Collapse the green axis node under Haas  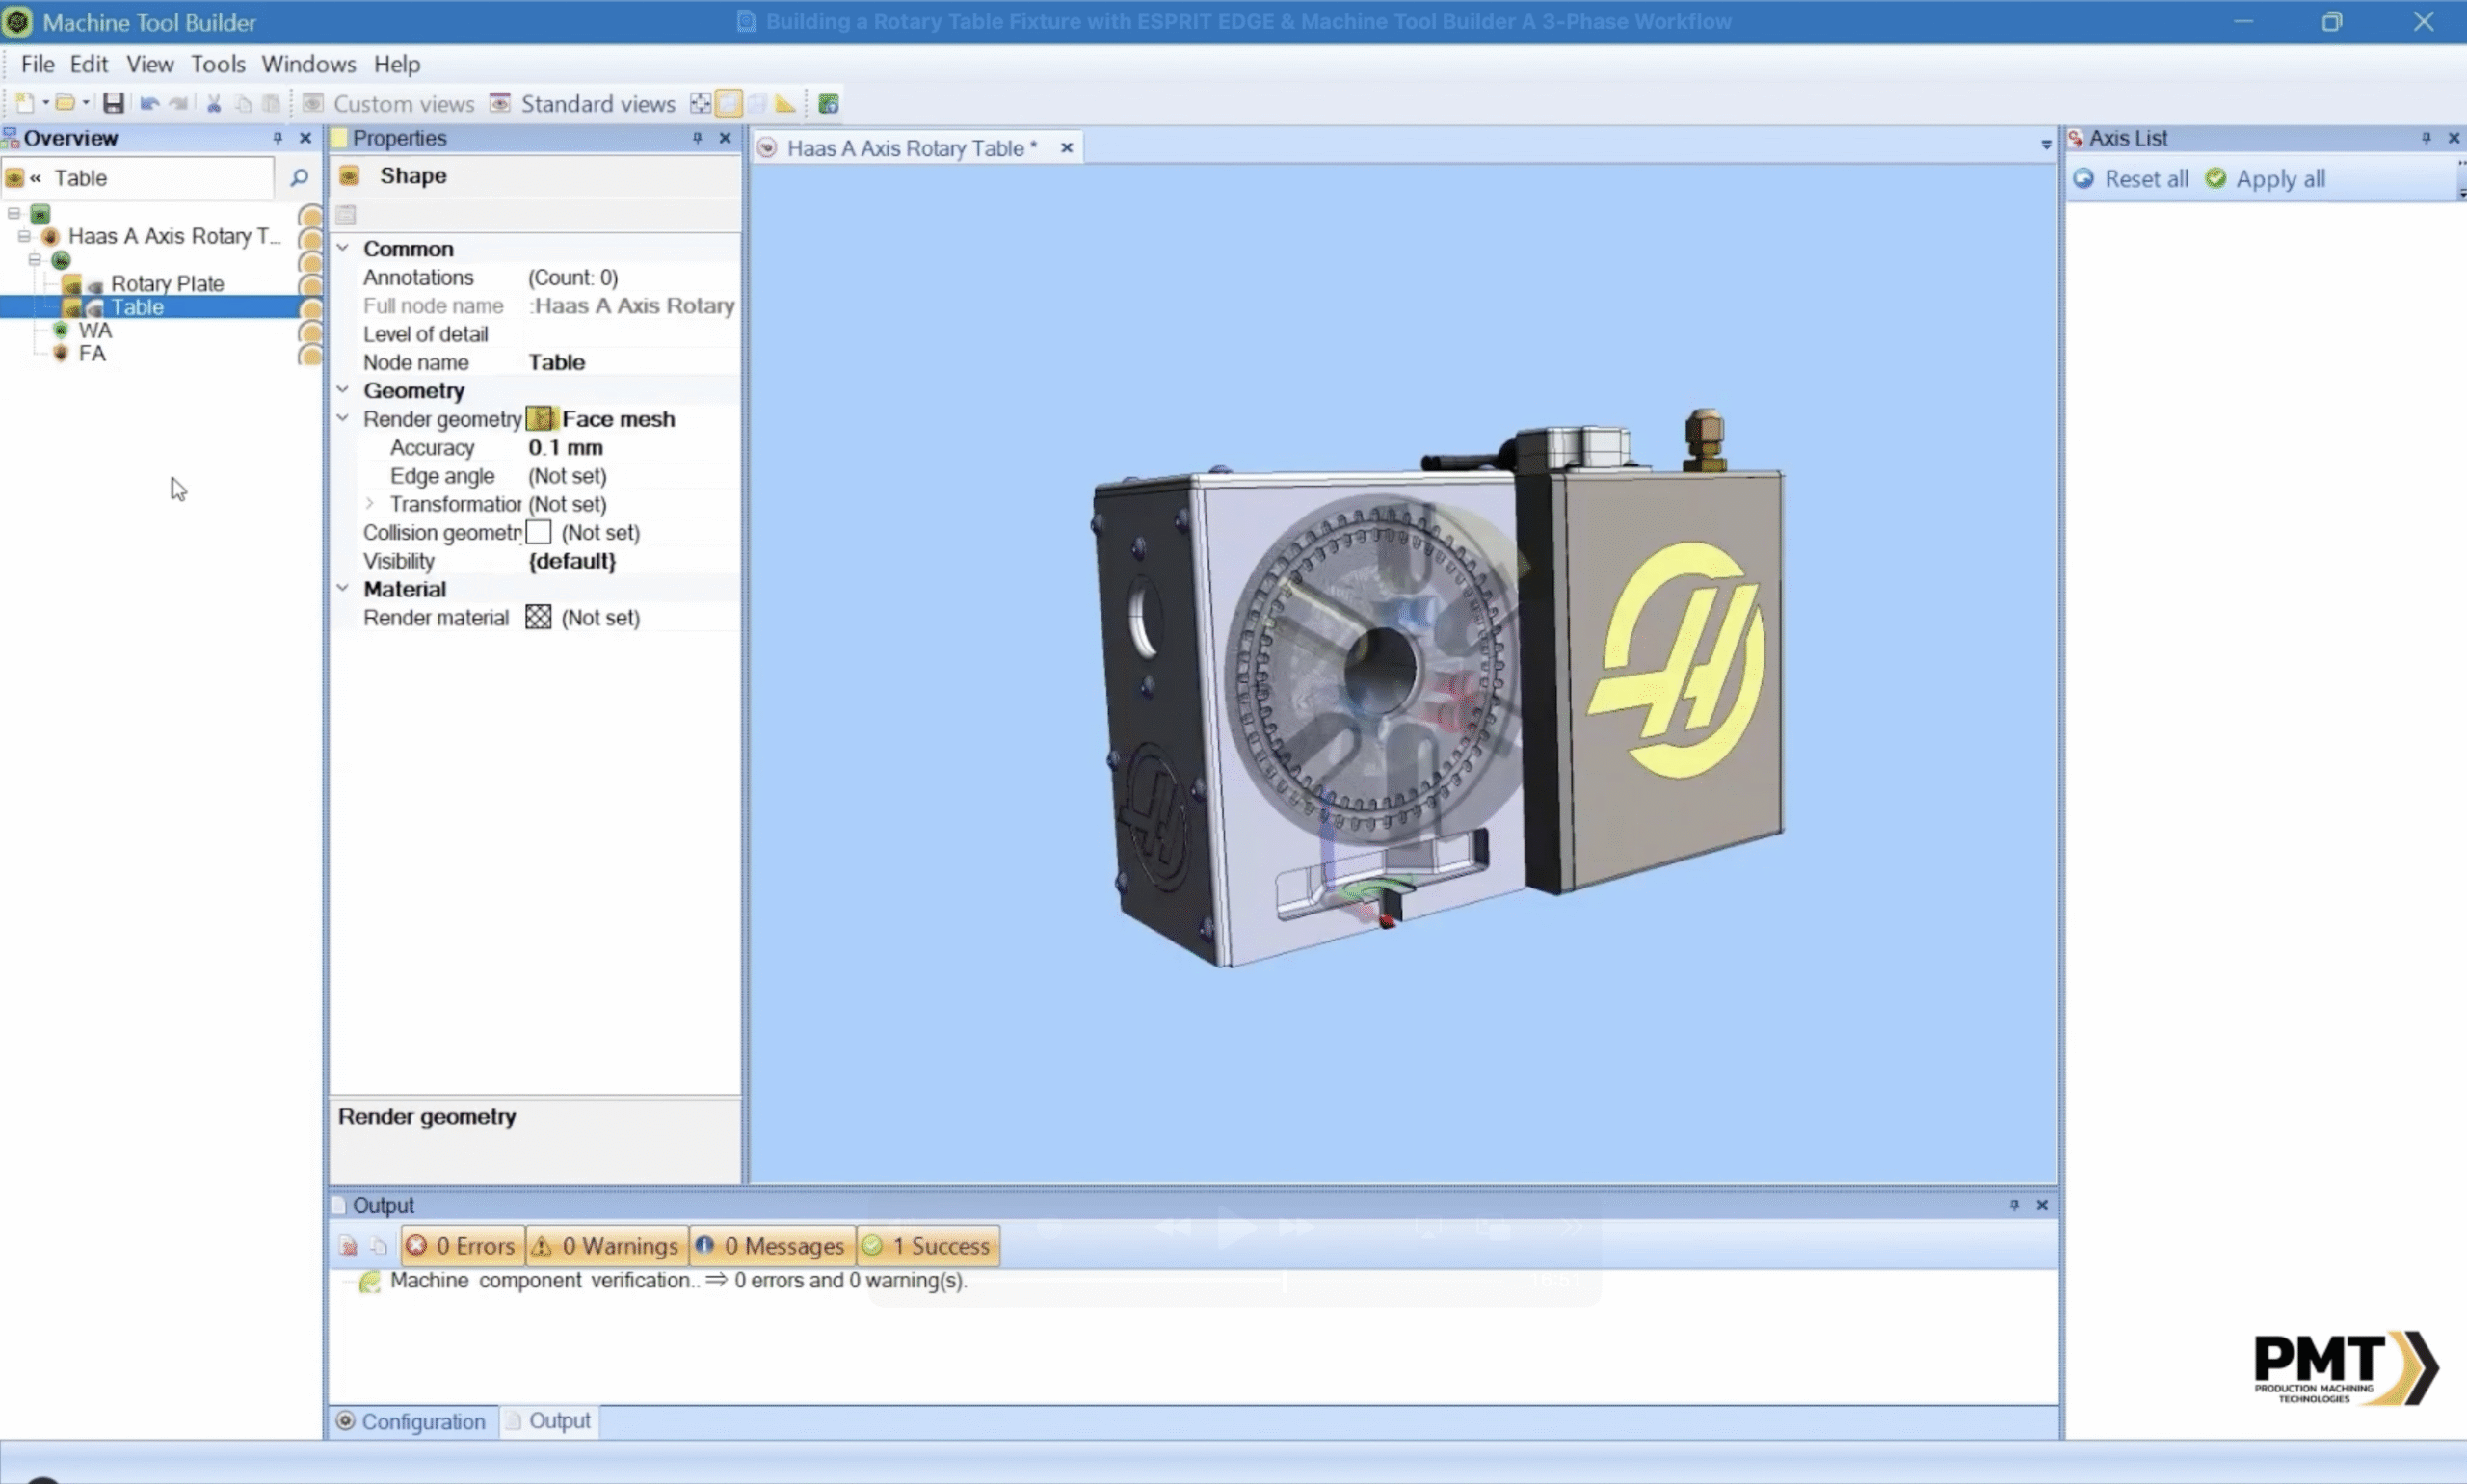pyautogui.click(x=35, y=260)
